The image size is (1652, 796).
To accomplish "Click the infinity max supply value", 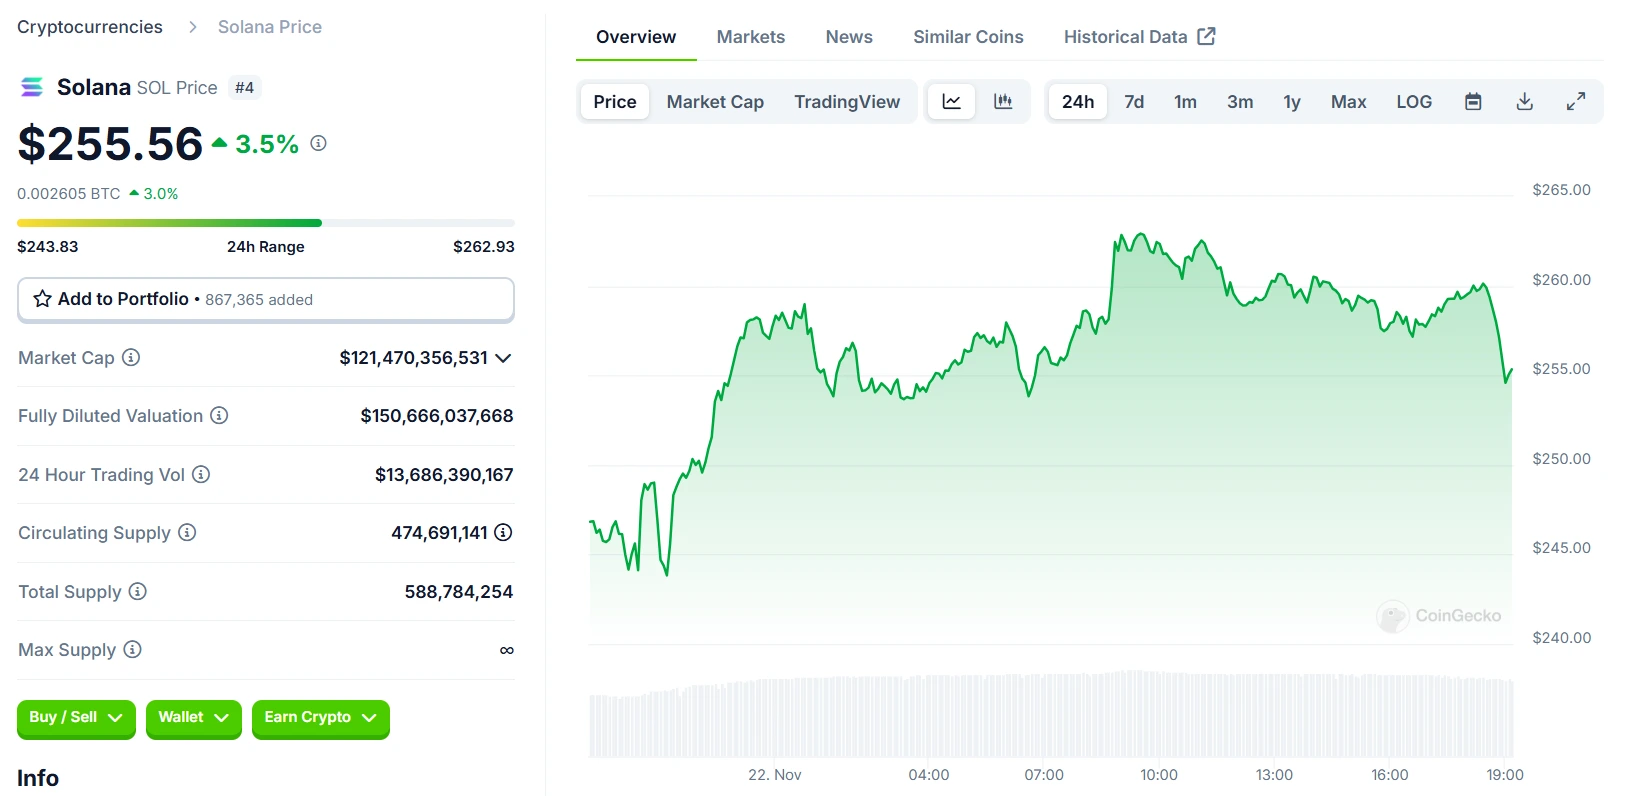I will click(x=507, y=650).
